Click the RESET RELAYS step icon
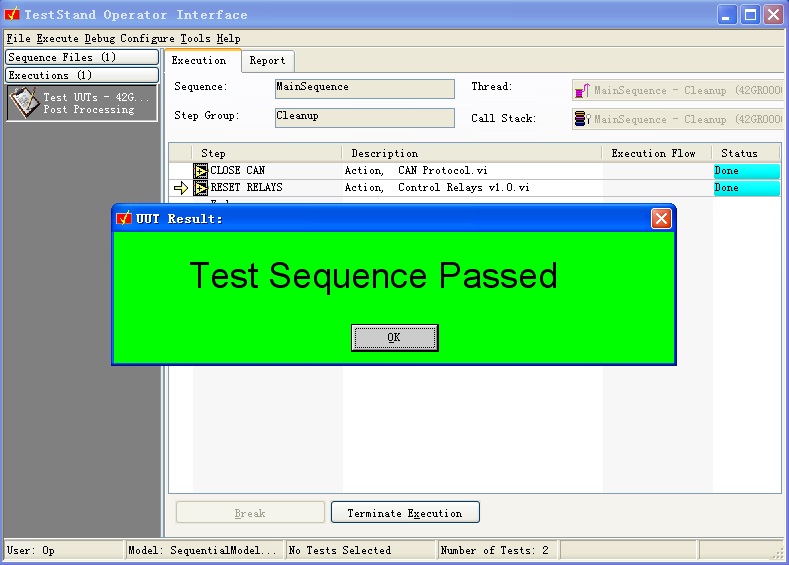Screen dimensions: 789x565 pos(200,188)
